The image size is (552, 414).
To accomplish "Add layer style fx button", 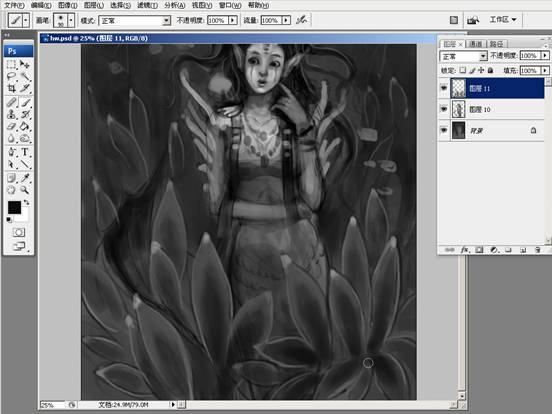I will pos(465,250).
